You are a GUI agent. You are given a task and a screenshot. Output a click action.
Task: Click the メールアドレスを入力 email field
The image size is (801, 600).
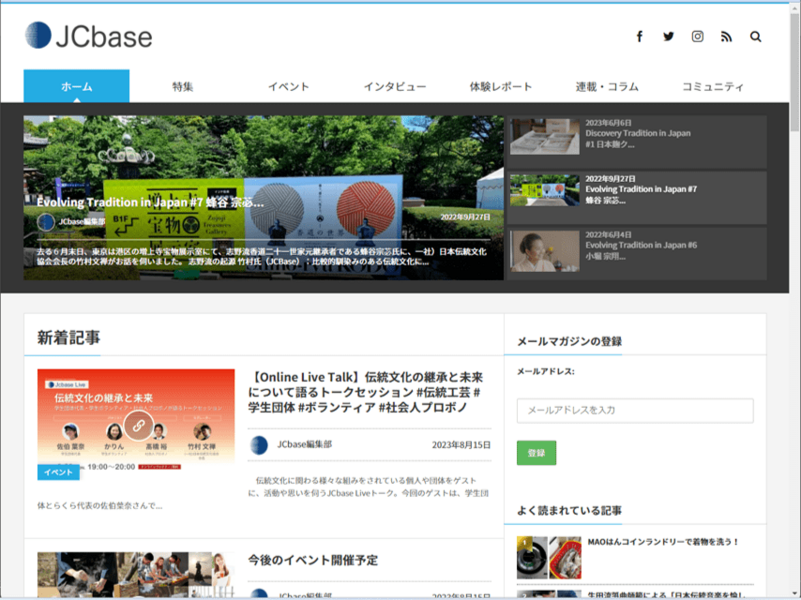635,410
